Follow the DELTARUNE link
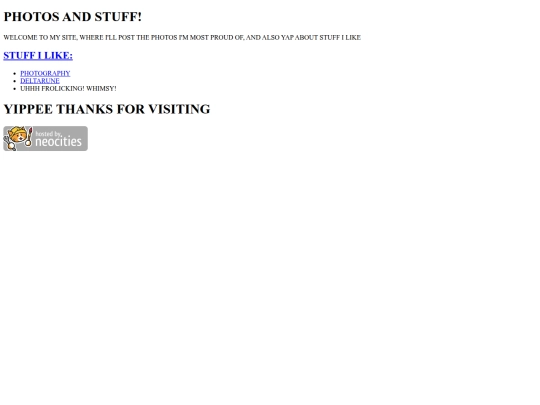The image size is (540, 405). [40, 81]
